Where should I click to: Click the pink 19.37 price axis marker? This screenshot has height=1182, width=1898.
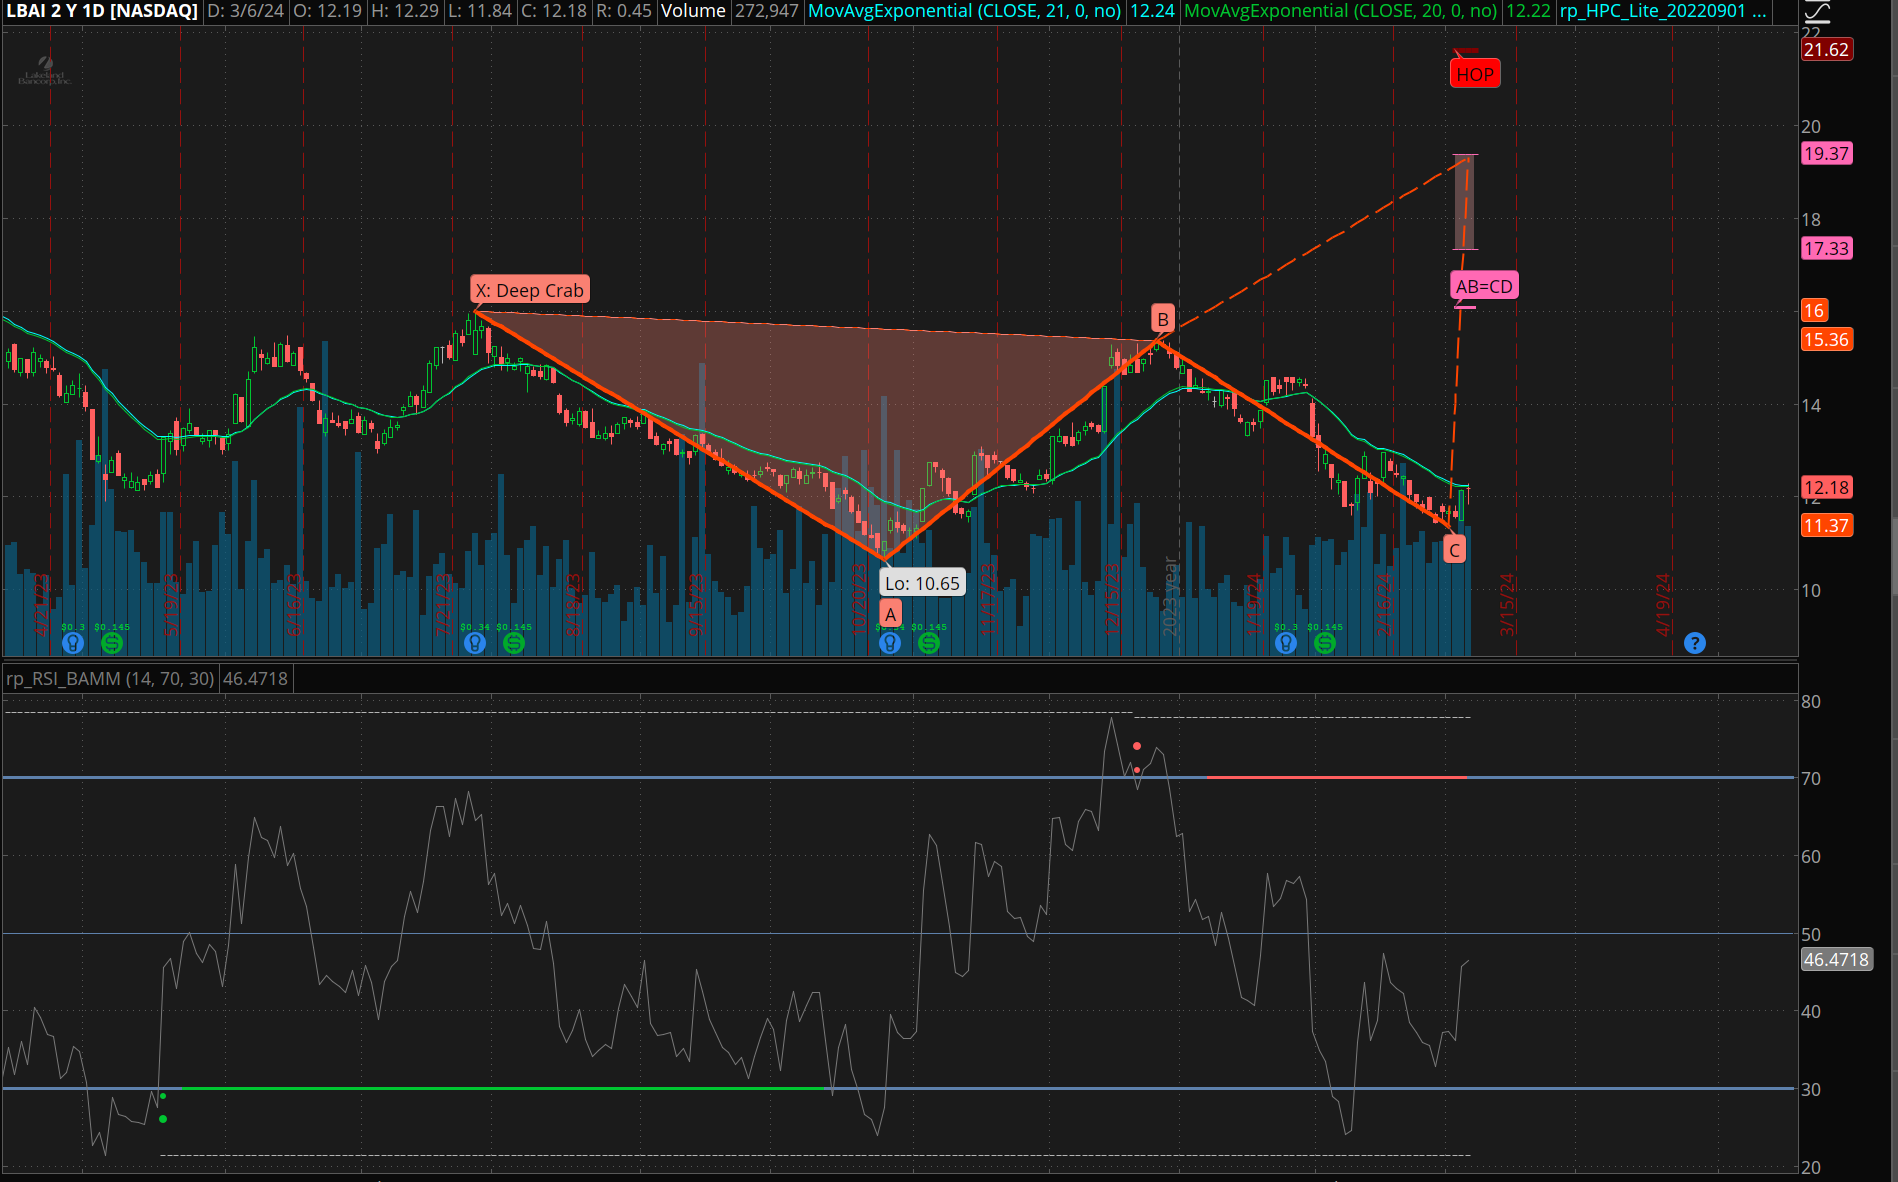(1826, 153)
